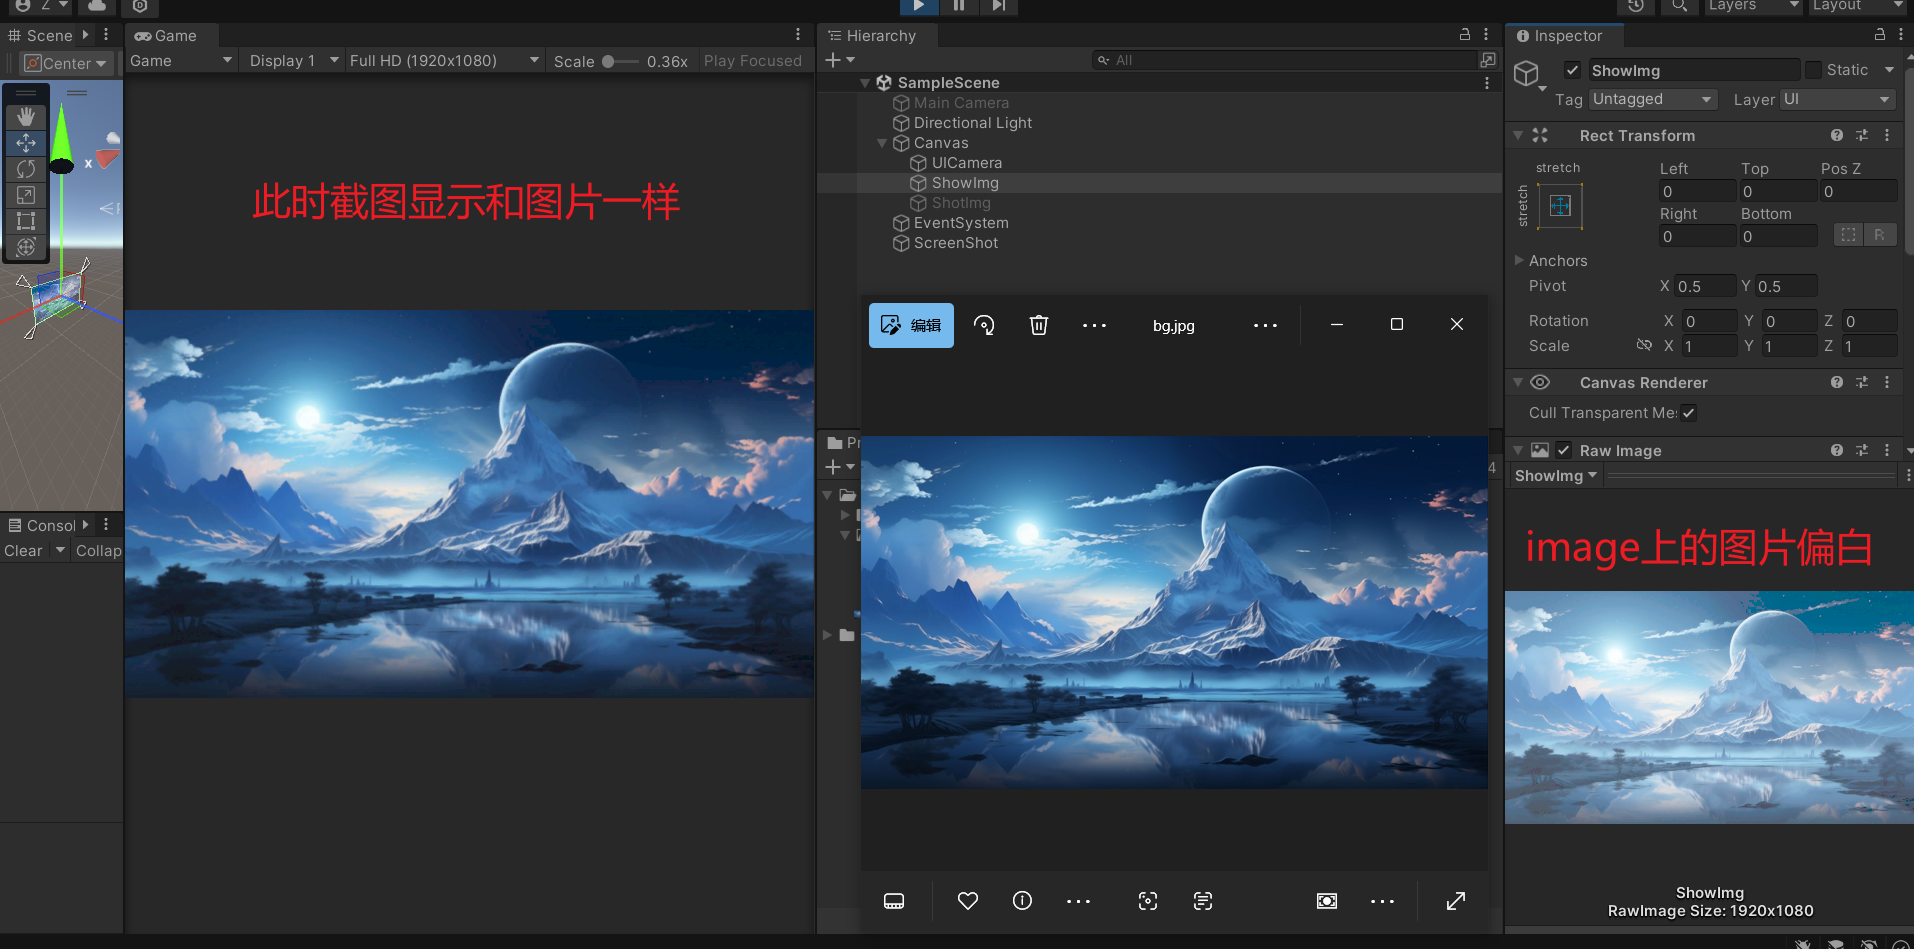Toggle the Static checkbox
1914x949 pixels.
[1813, 70]
